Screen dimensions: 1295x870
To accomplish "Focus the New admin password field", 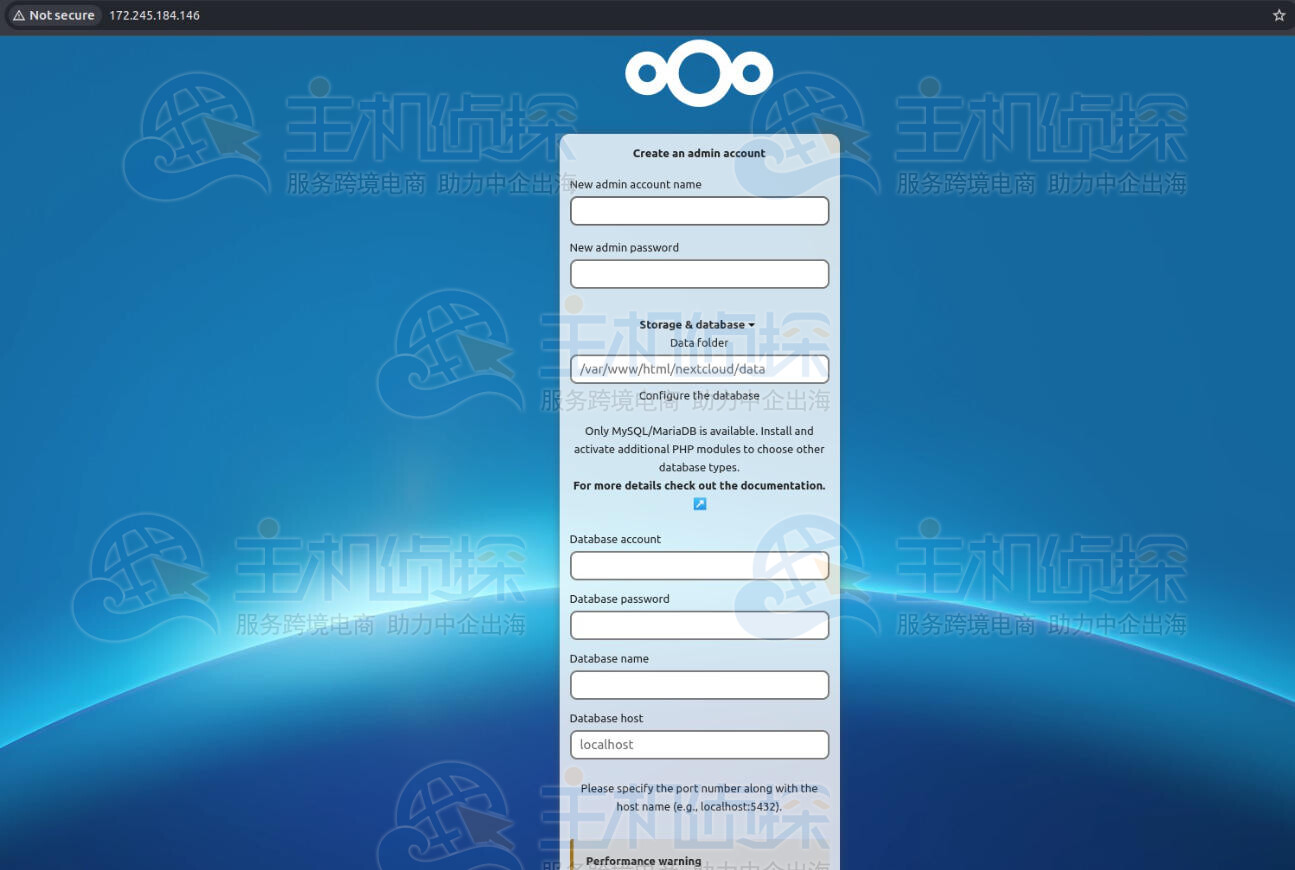I will pyautogui.click(x=699, y=274).
